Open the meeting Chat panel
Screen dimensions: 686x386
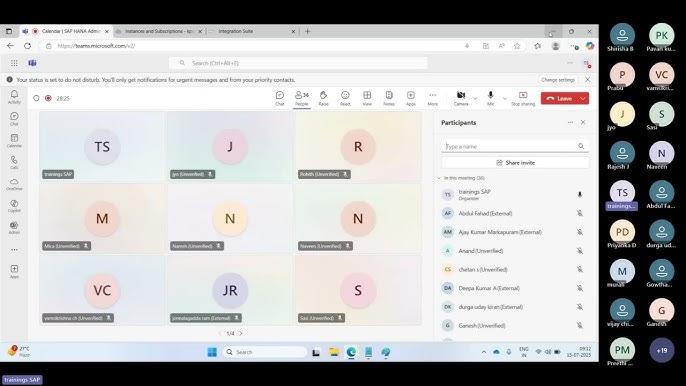280,98
